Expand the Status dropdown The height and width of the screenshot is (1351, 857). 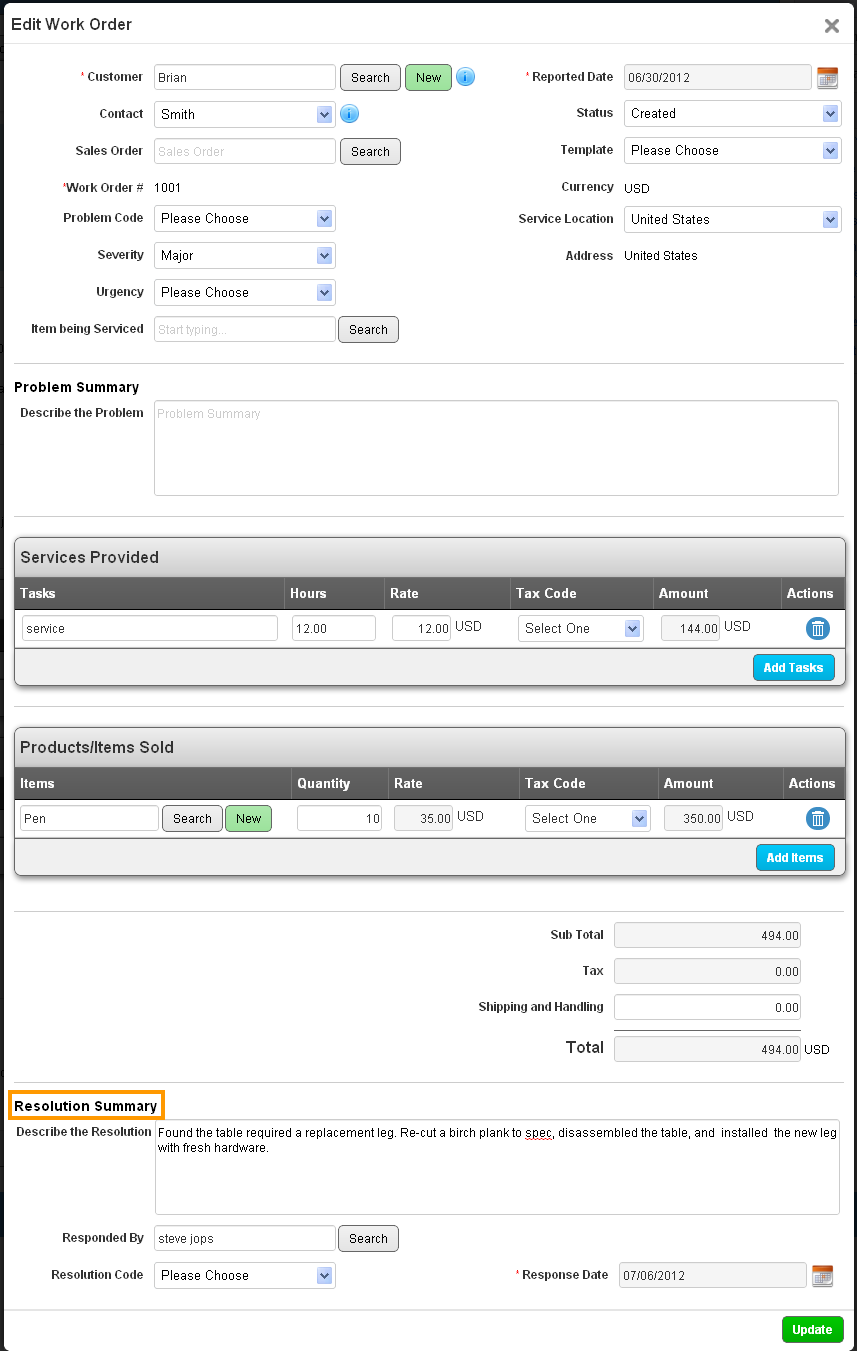[x=732, y=114]
